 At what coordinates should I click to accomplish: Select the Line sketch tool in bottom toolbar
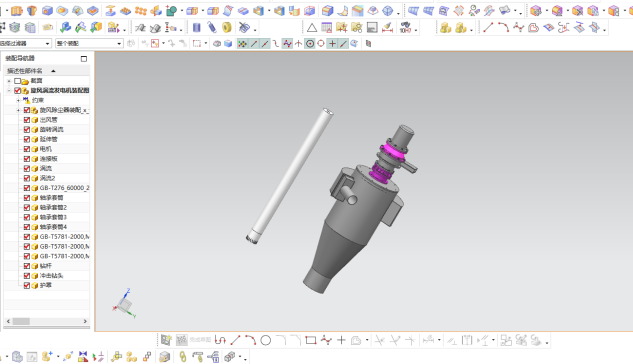[235, 340]
